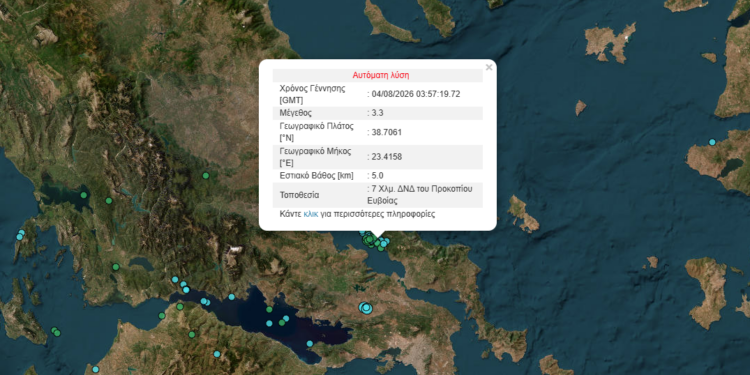Click the origin time value 04/08/2026 03:57:19.72
The image size is (750, 375).
coord(416,94)
